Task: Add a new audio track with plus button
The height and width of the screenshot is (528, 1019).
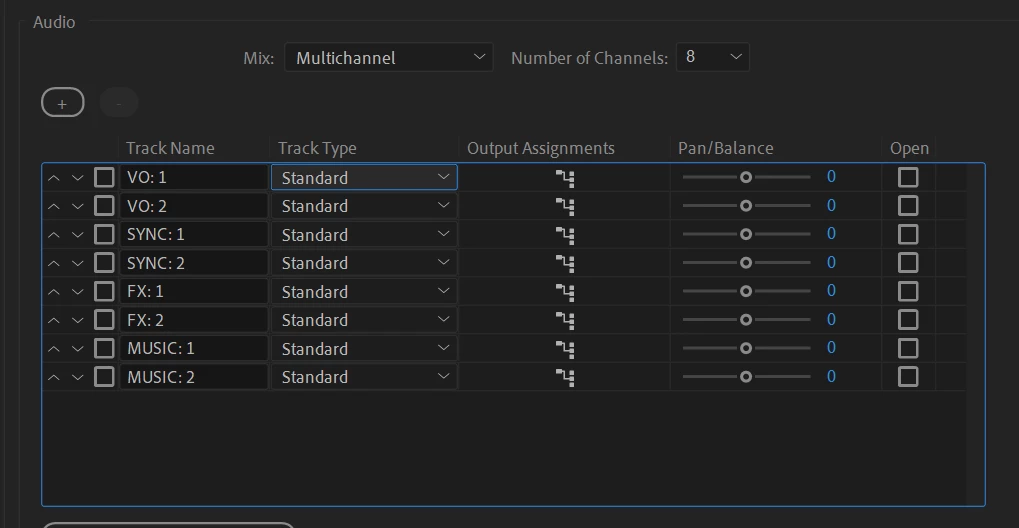Action: (63, 103)
